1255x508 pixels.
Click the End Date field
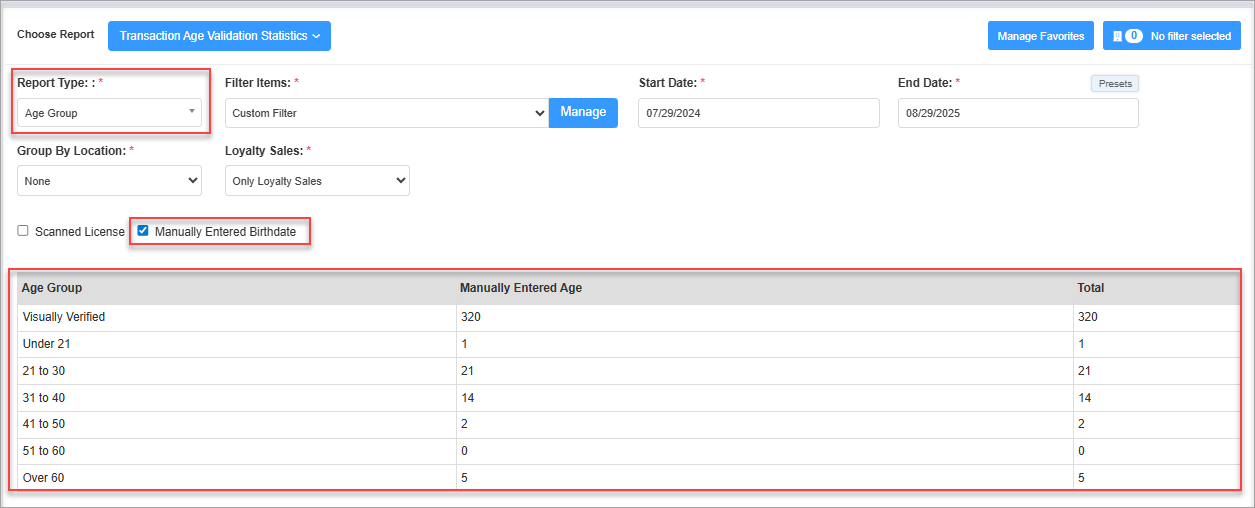pos(1018,113)
